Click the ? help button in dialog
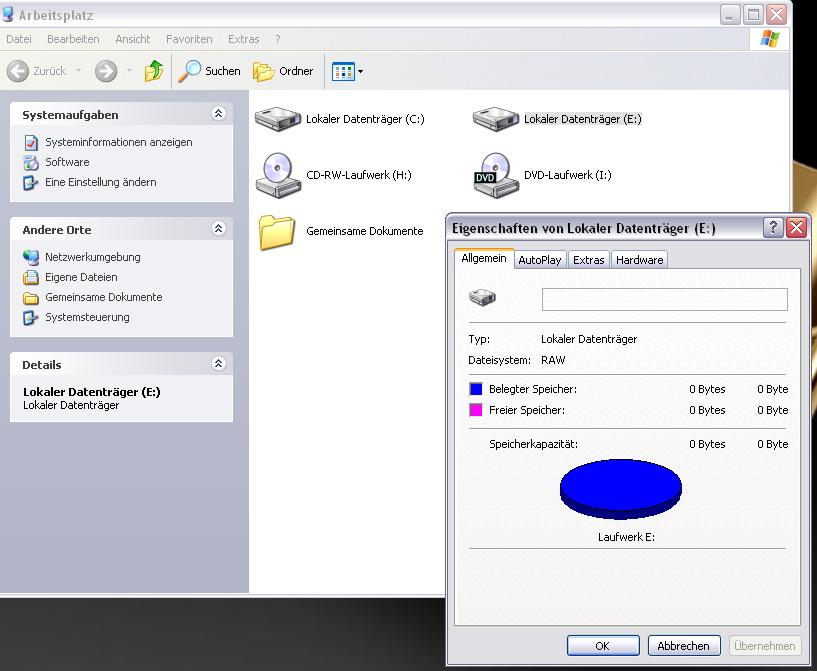817x671 pixels. coord(773,228)
